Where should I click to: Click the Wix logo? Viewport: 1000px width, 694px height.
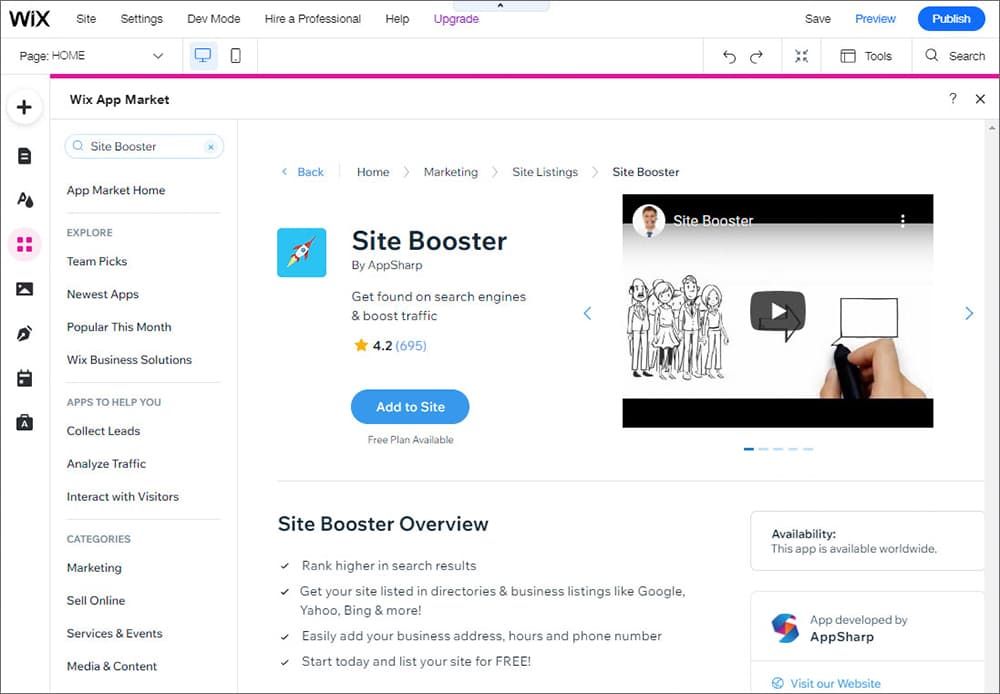[29, 18]
